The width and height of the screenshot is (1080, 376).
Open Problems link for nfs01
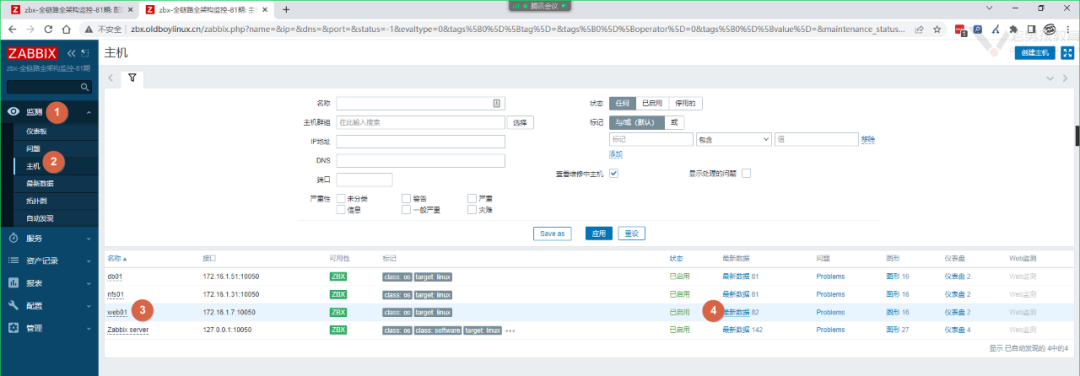click(x=830, y=294)
